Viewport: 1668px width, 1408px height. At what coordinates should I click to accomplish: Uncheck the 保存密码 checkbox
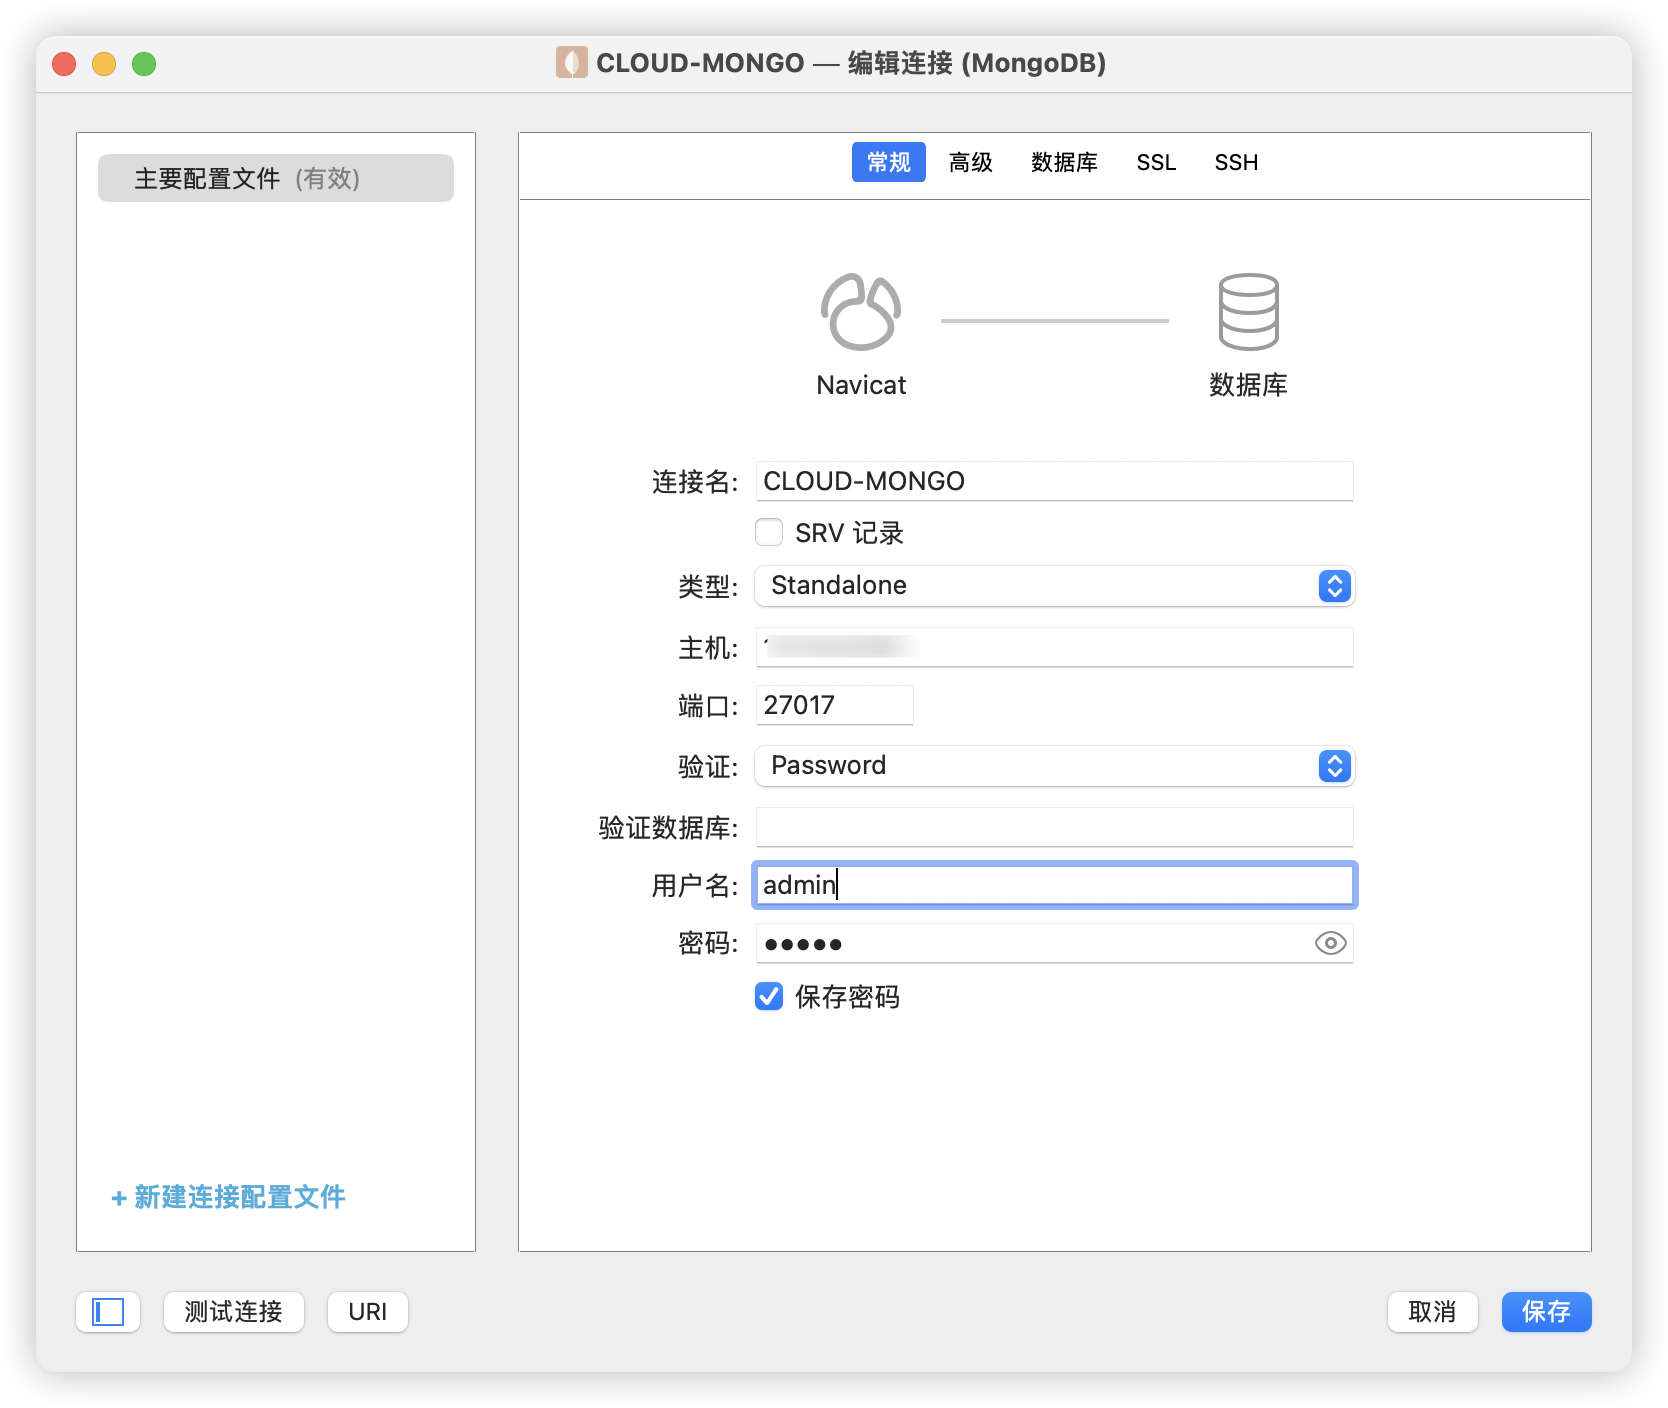tap(769, 996)
